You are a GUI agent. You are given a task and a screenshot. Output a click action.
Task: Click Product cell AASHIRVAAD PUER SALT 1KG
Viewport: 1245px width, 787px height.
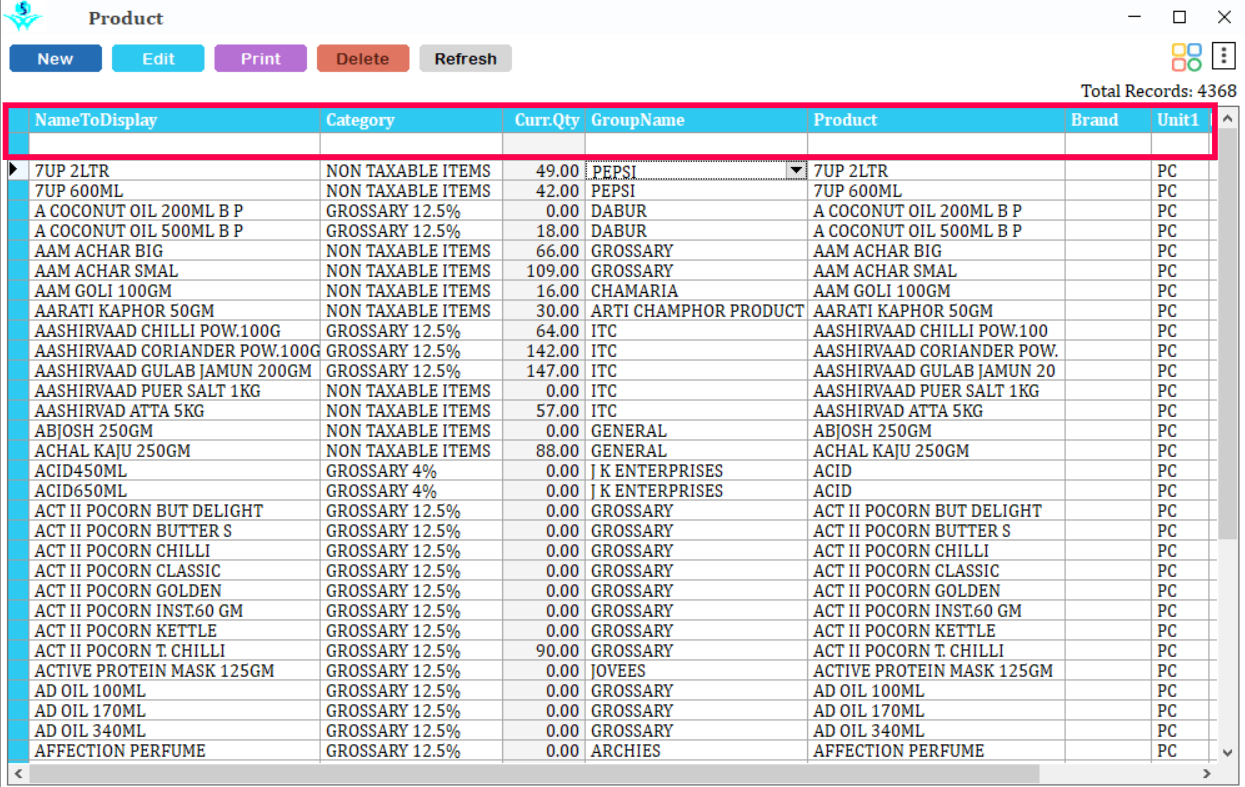tap(936, 391)
